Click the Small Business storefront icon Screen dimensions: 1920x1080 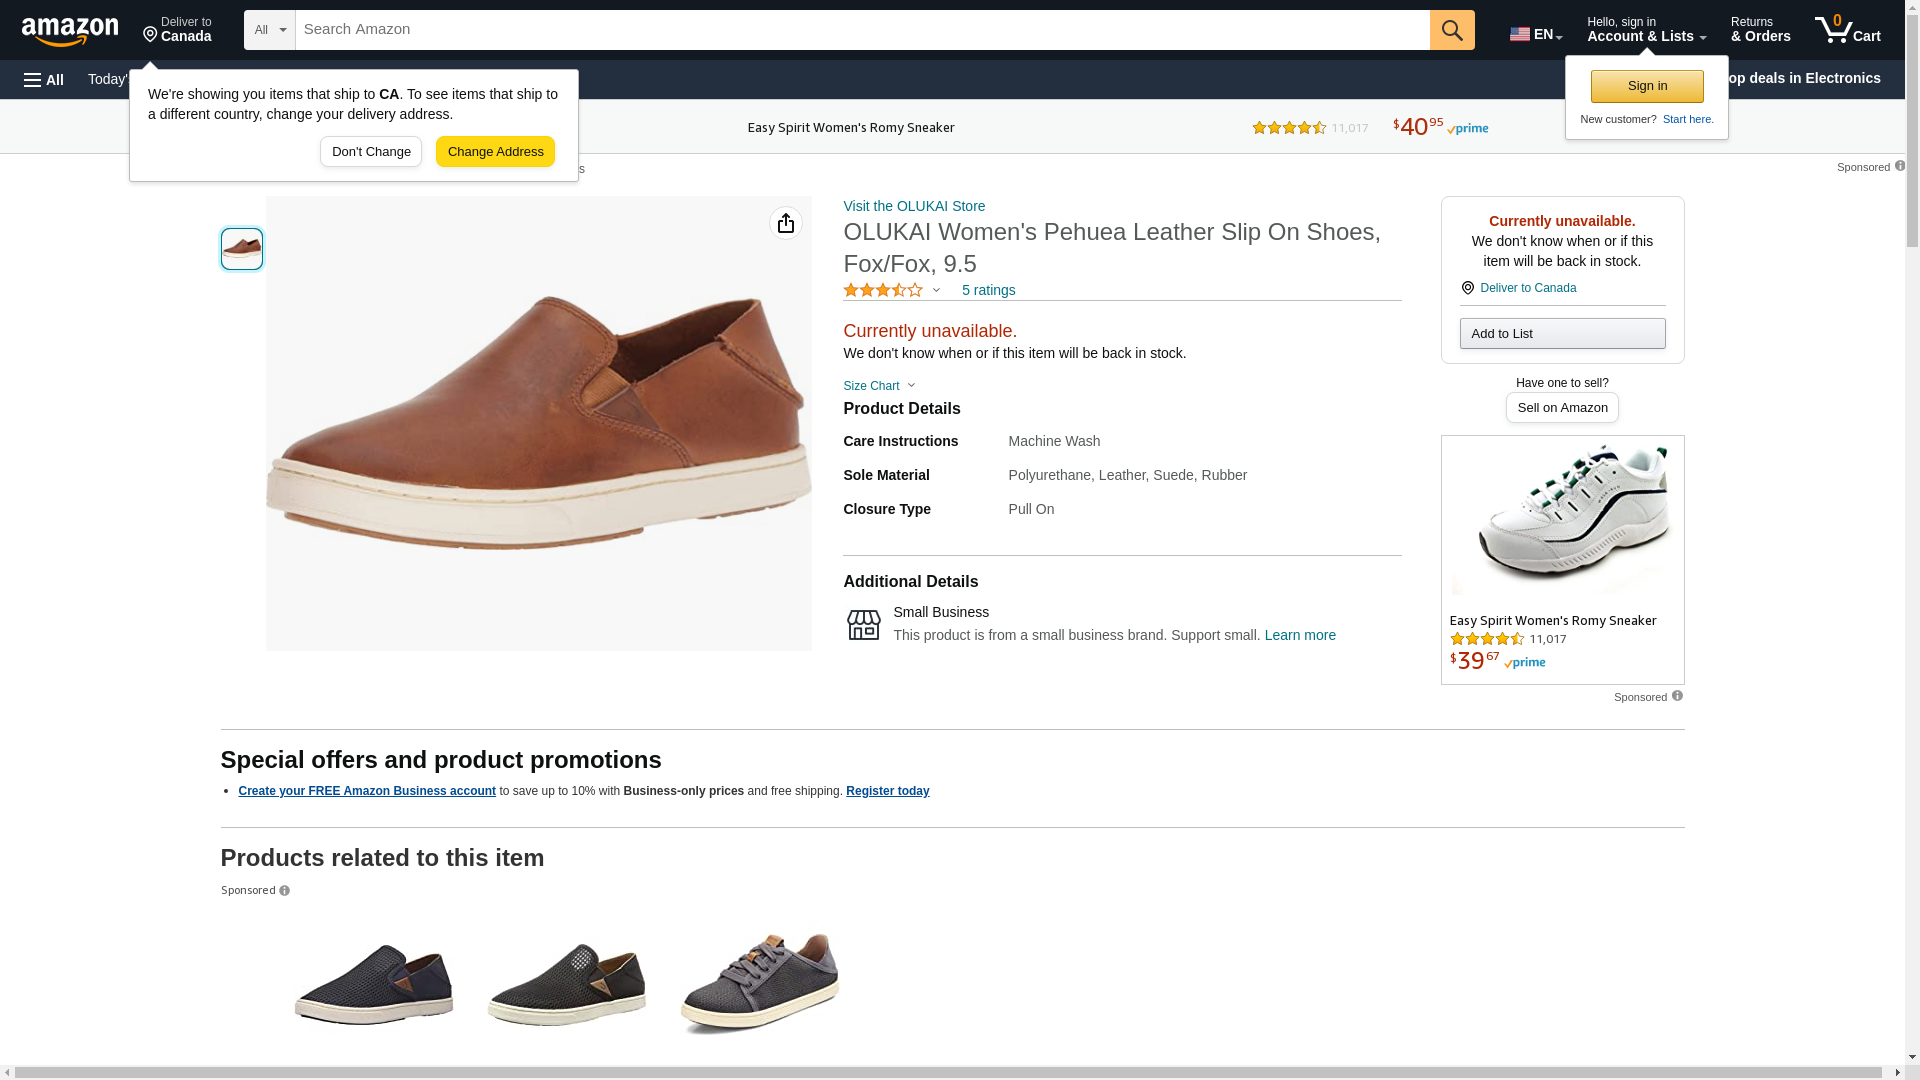(864, 625)
